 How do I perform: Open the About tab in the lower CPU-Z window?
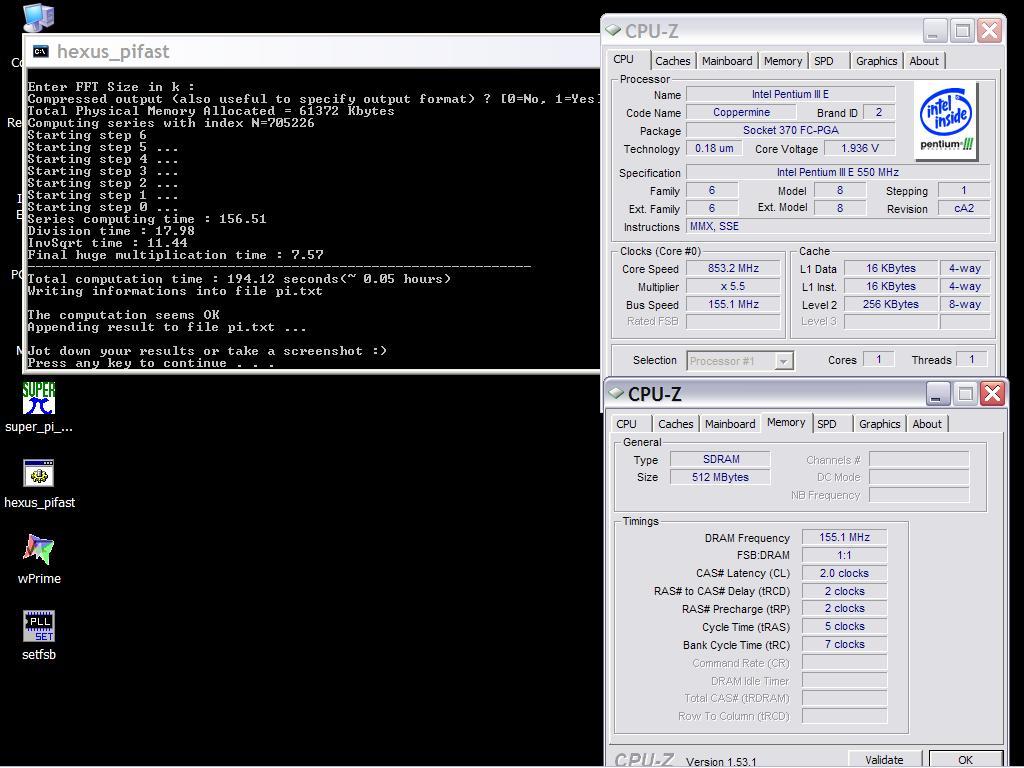pos(927,424)
